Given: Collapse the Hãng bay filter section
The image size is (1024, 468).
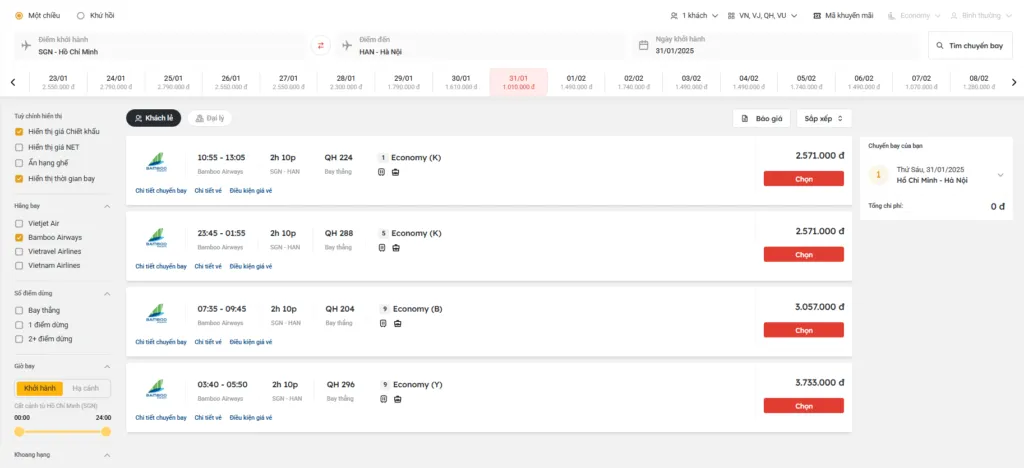Looking at the screenshot, I should [x=107, y=206].
